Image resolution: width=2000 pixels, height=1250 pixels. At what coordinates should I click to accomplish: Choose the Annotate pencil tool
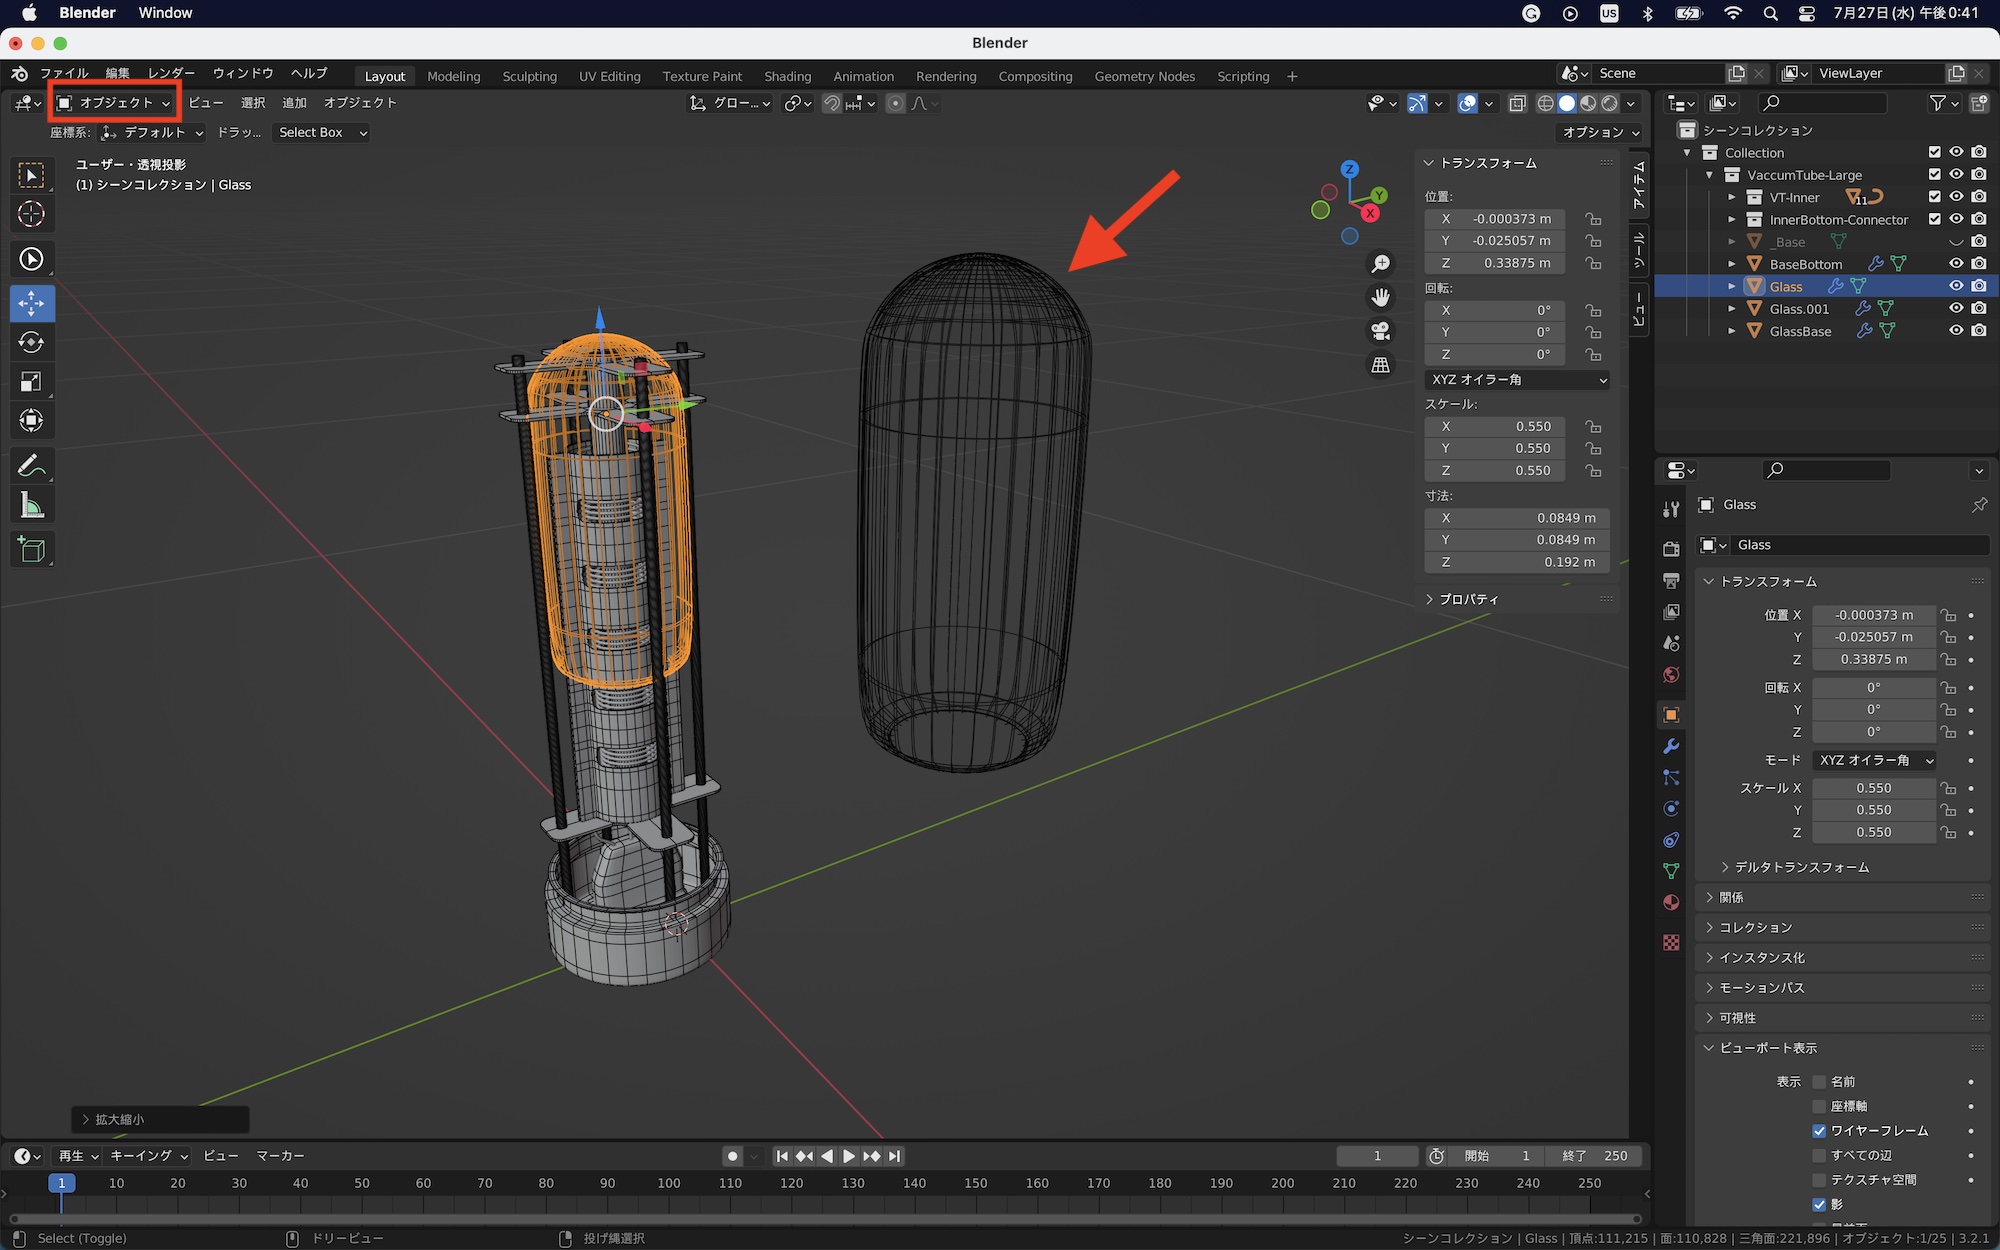[31, 466]
